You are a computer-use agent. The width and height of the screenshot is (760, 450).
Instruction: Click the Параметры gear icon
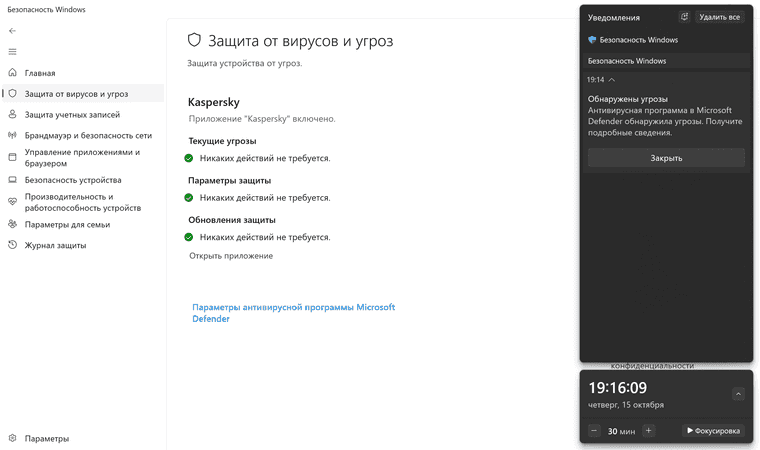tap(13, 438)
